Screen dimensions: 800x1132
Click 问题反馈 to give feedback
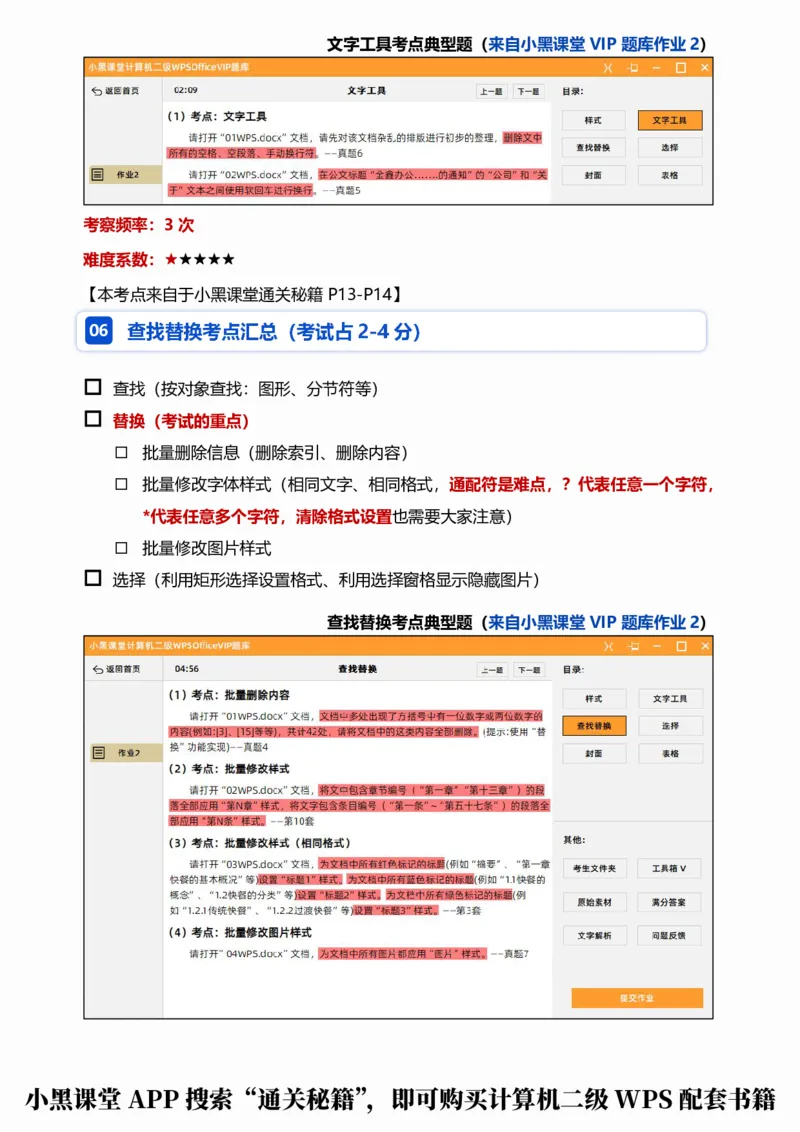click(669, 935)
